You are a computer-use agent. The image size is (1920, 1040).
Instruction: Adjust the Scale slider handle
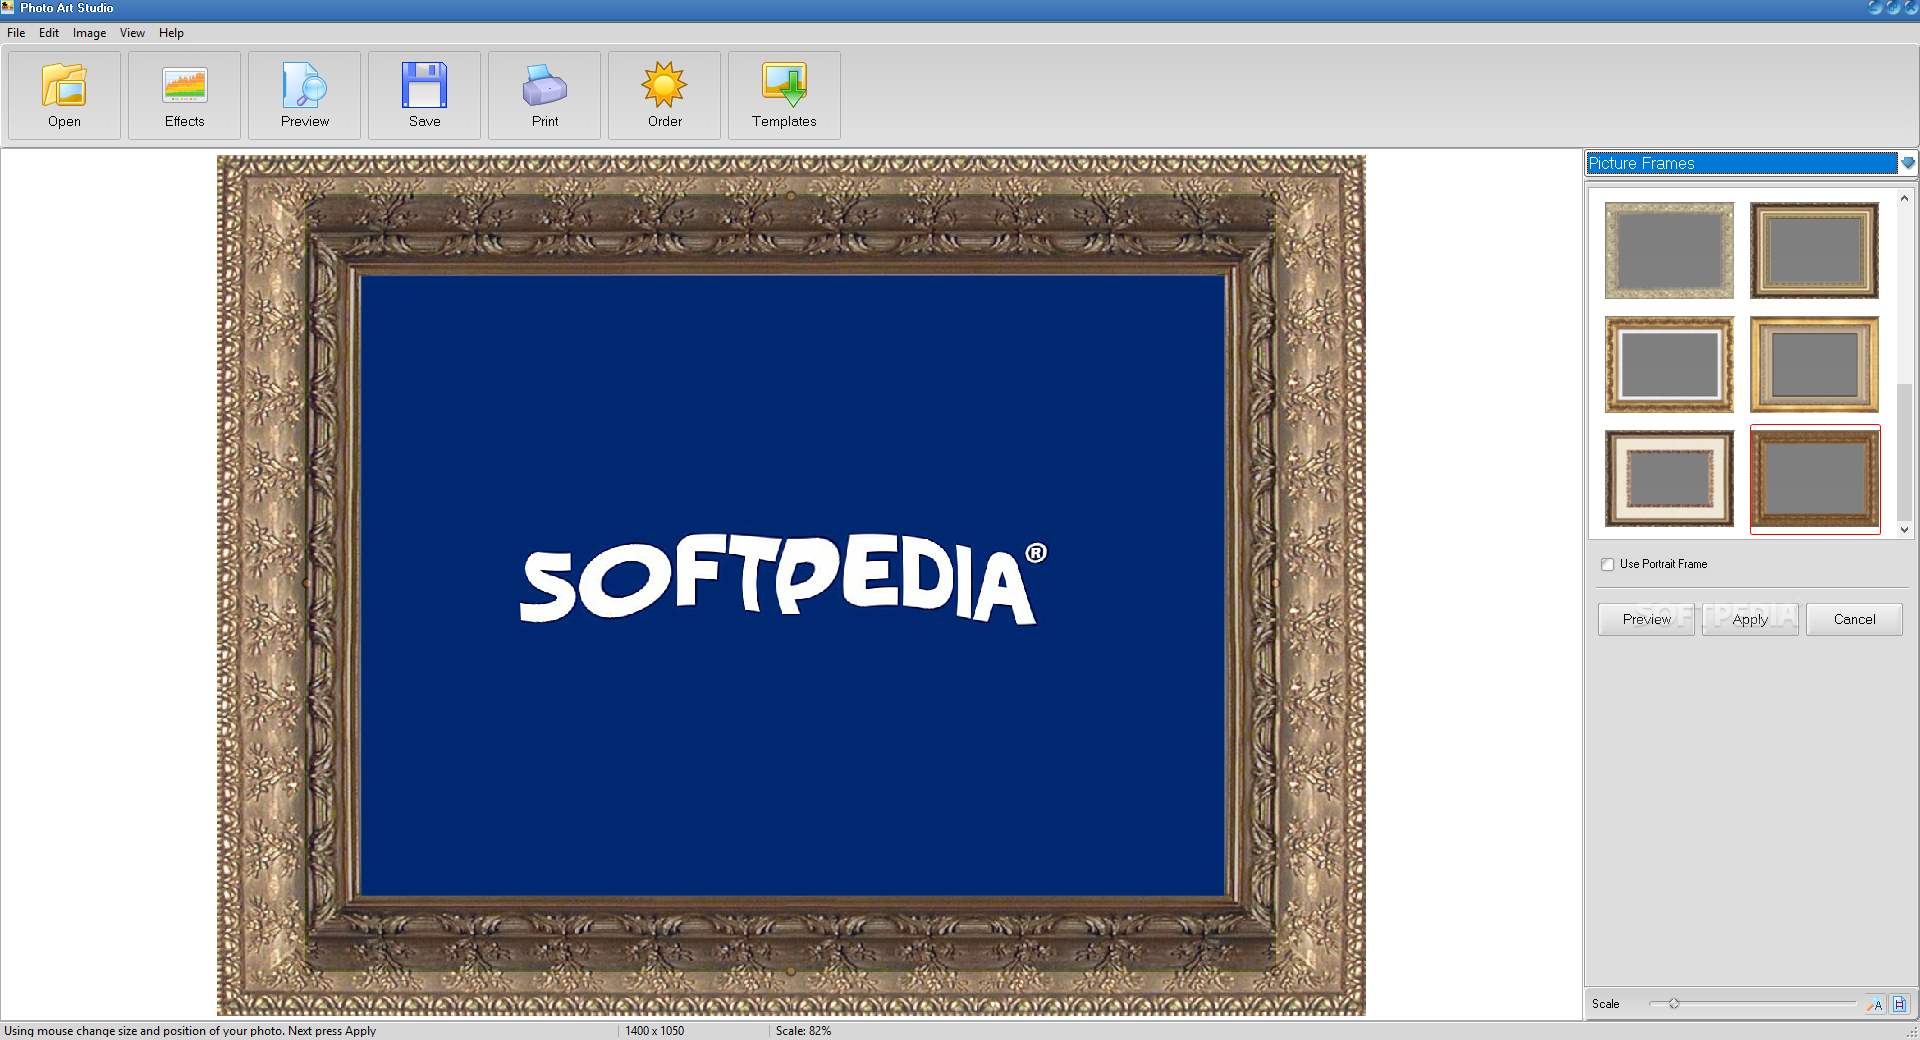tap(1673, 1003)
